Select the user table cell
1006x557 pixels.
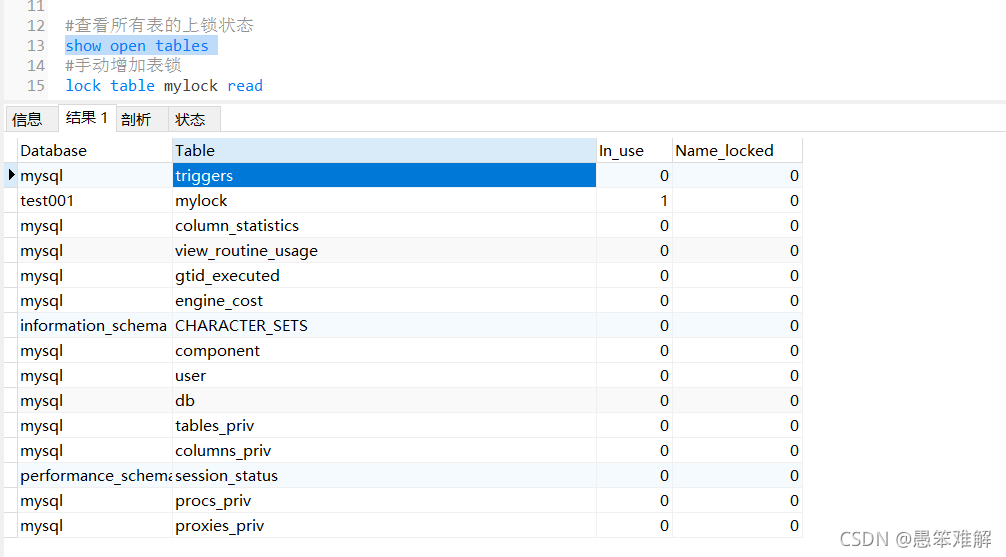click(x=384, y=375)
